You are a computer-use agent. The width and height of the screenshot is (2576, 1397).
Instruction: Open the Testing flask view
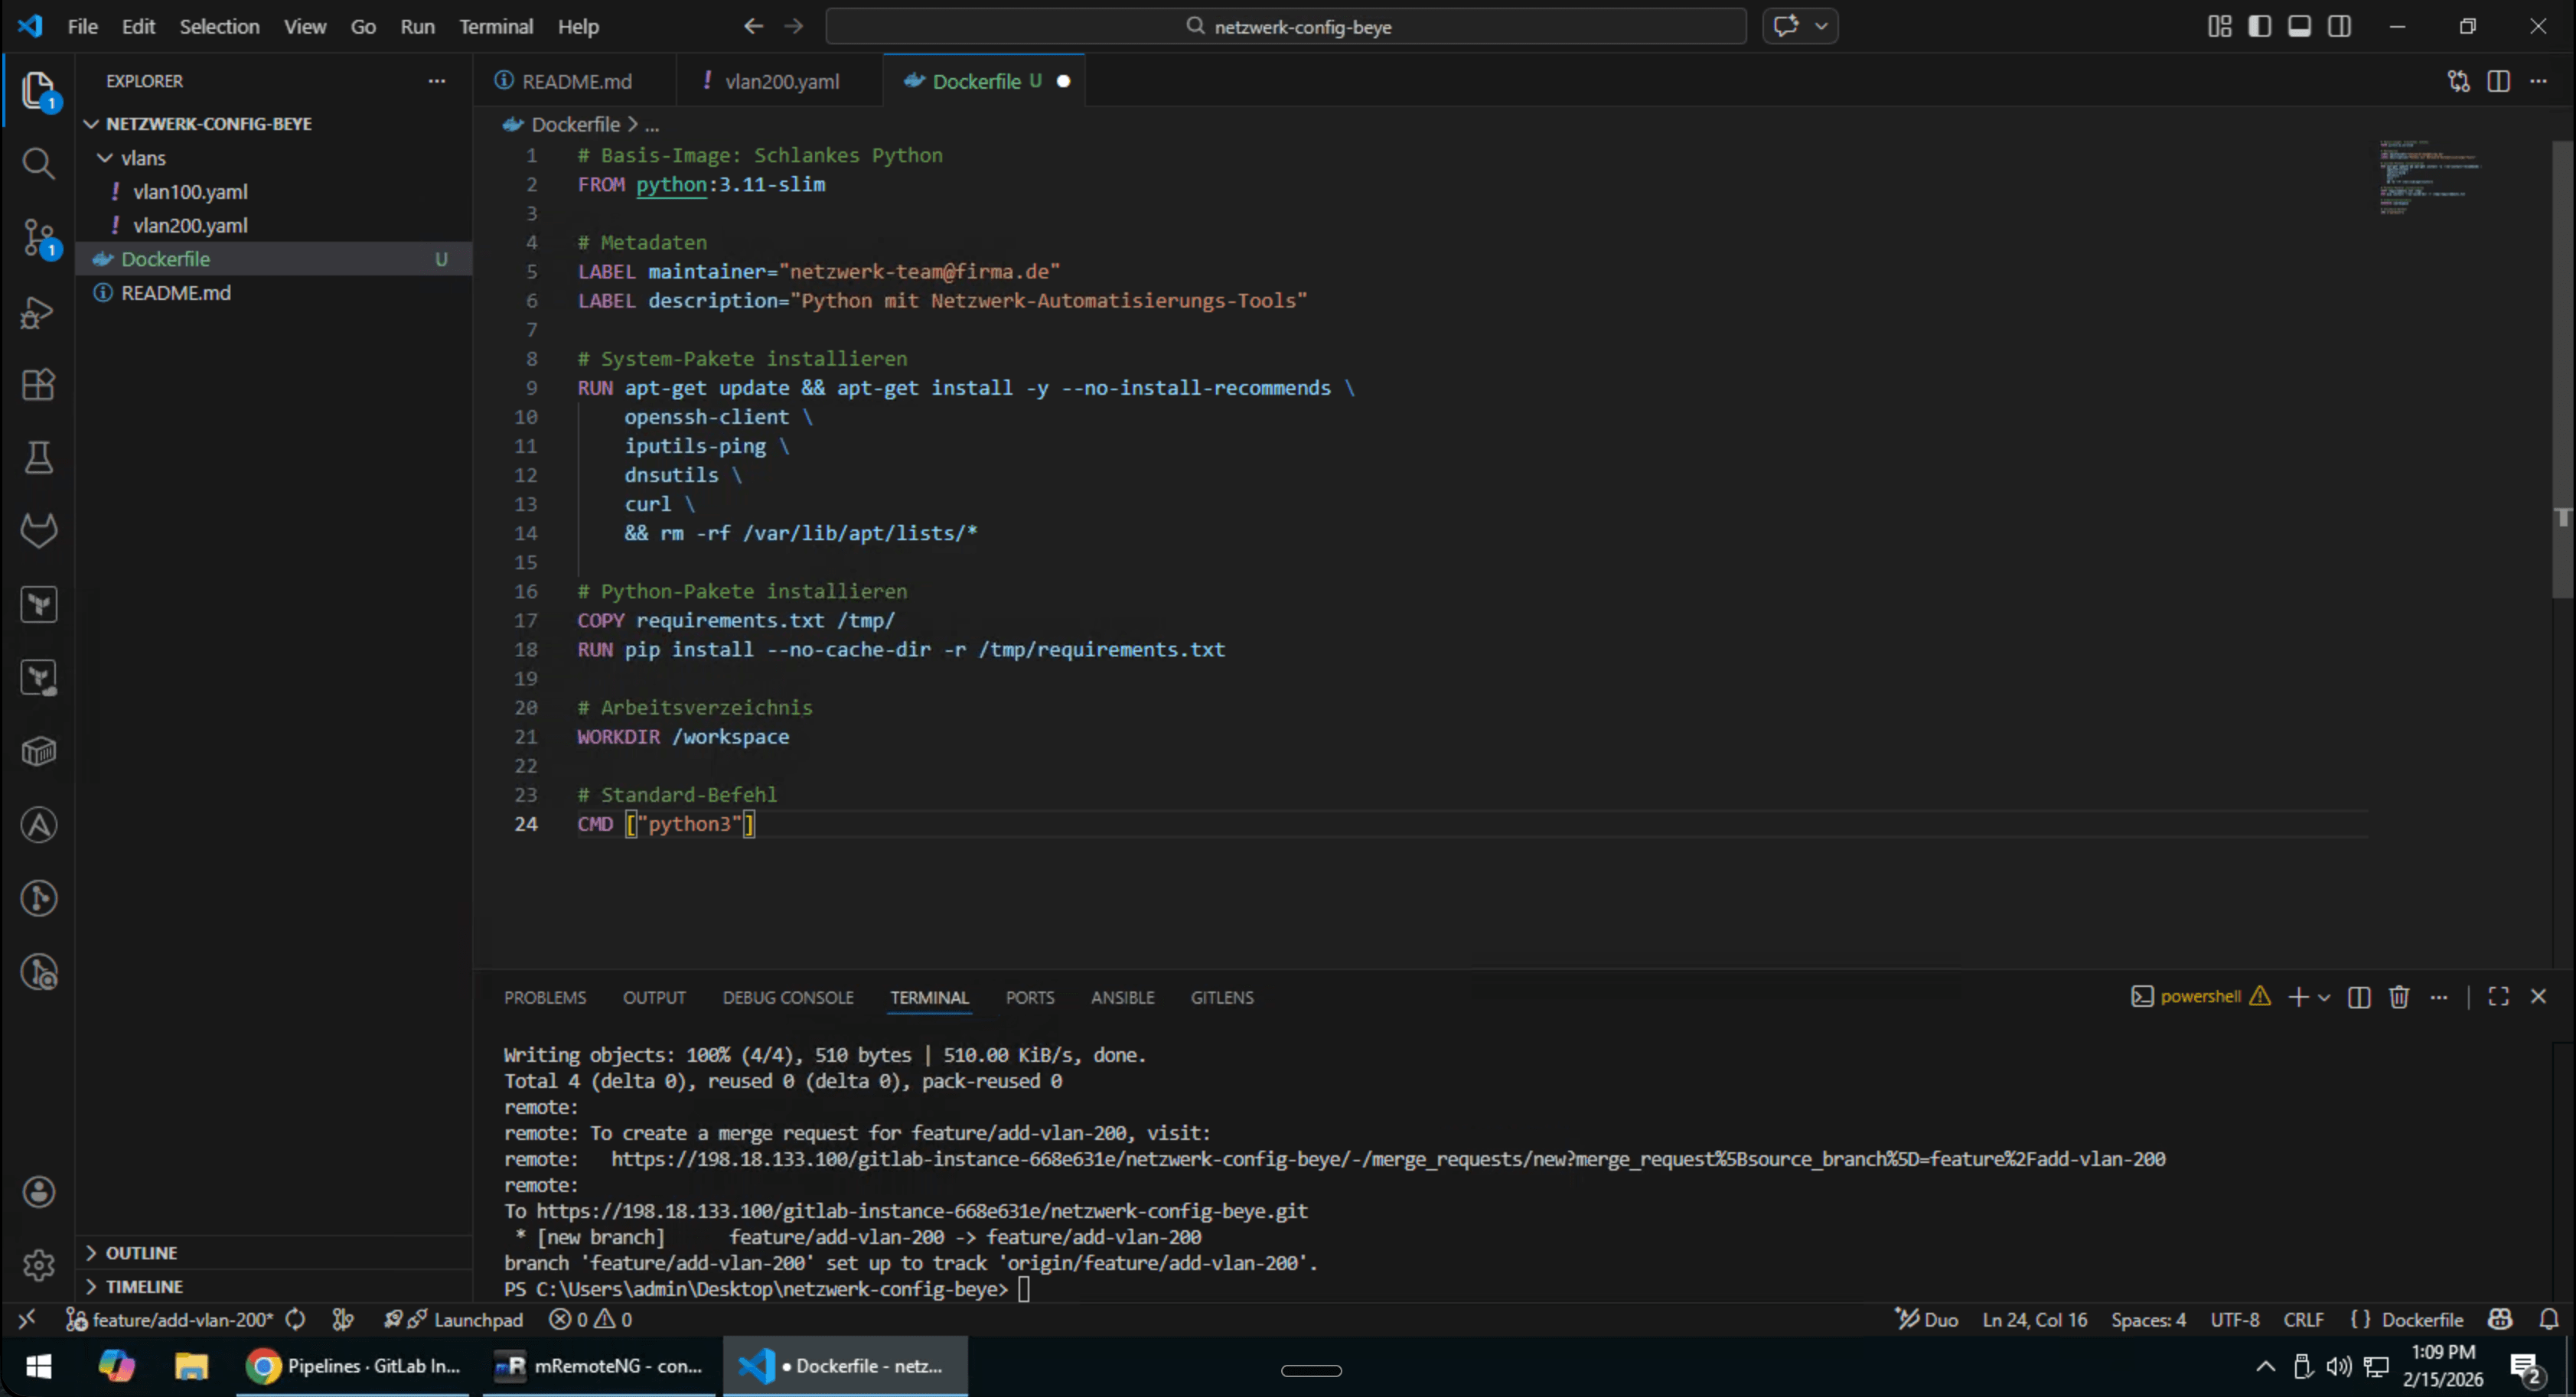coord(38,458)
